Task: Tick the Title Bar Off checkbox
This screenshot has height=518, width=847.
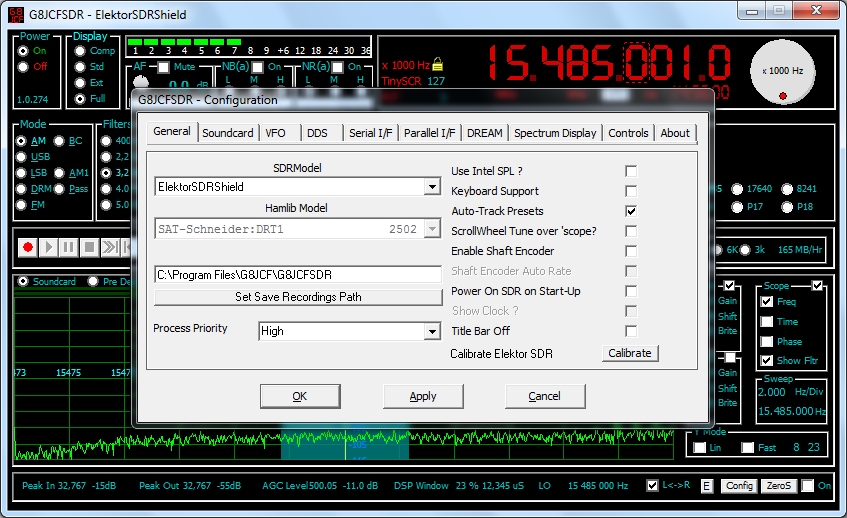Action: pos(631,331)
